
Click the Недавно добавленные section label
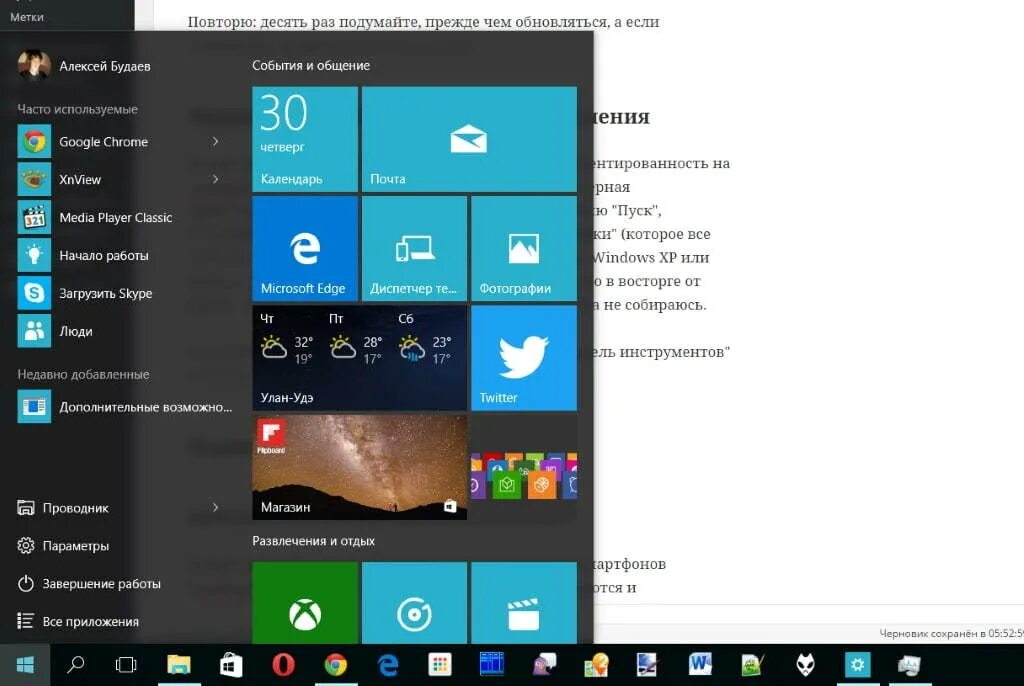pyautogui.click(x=83, y=374)
